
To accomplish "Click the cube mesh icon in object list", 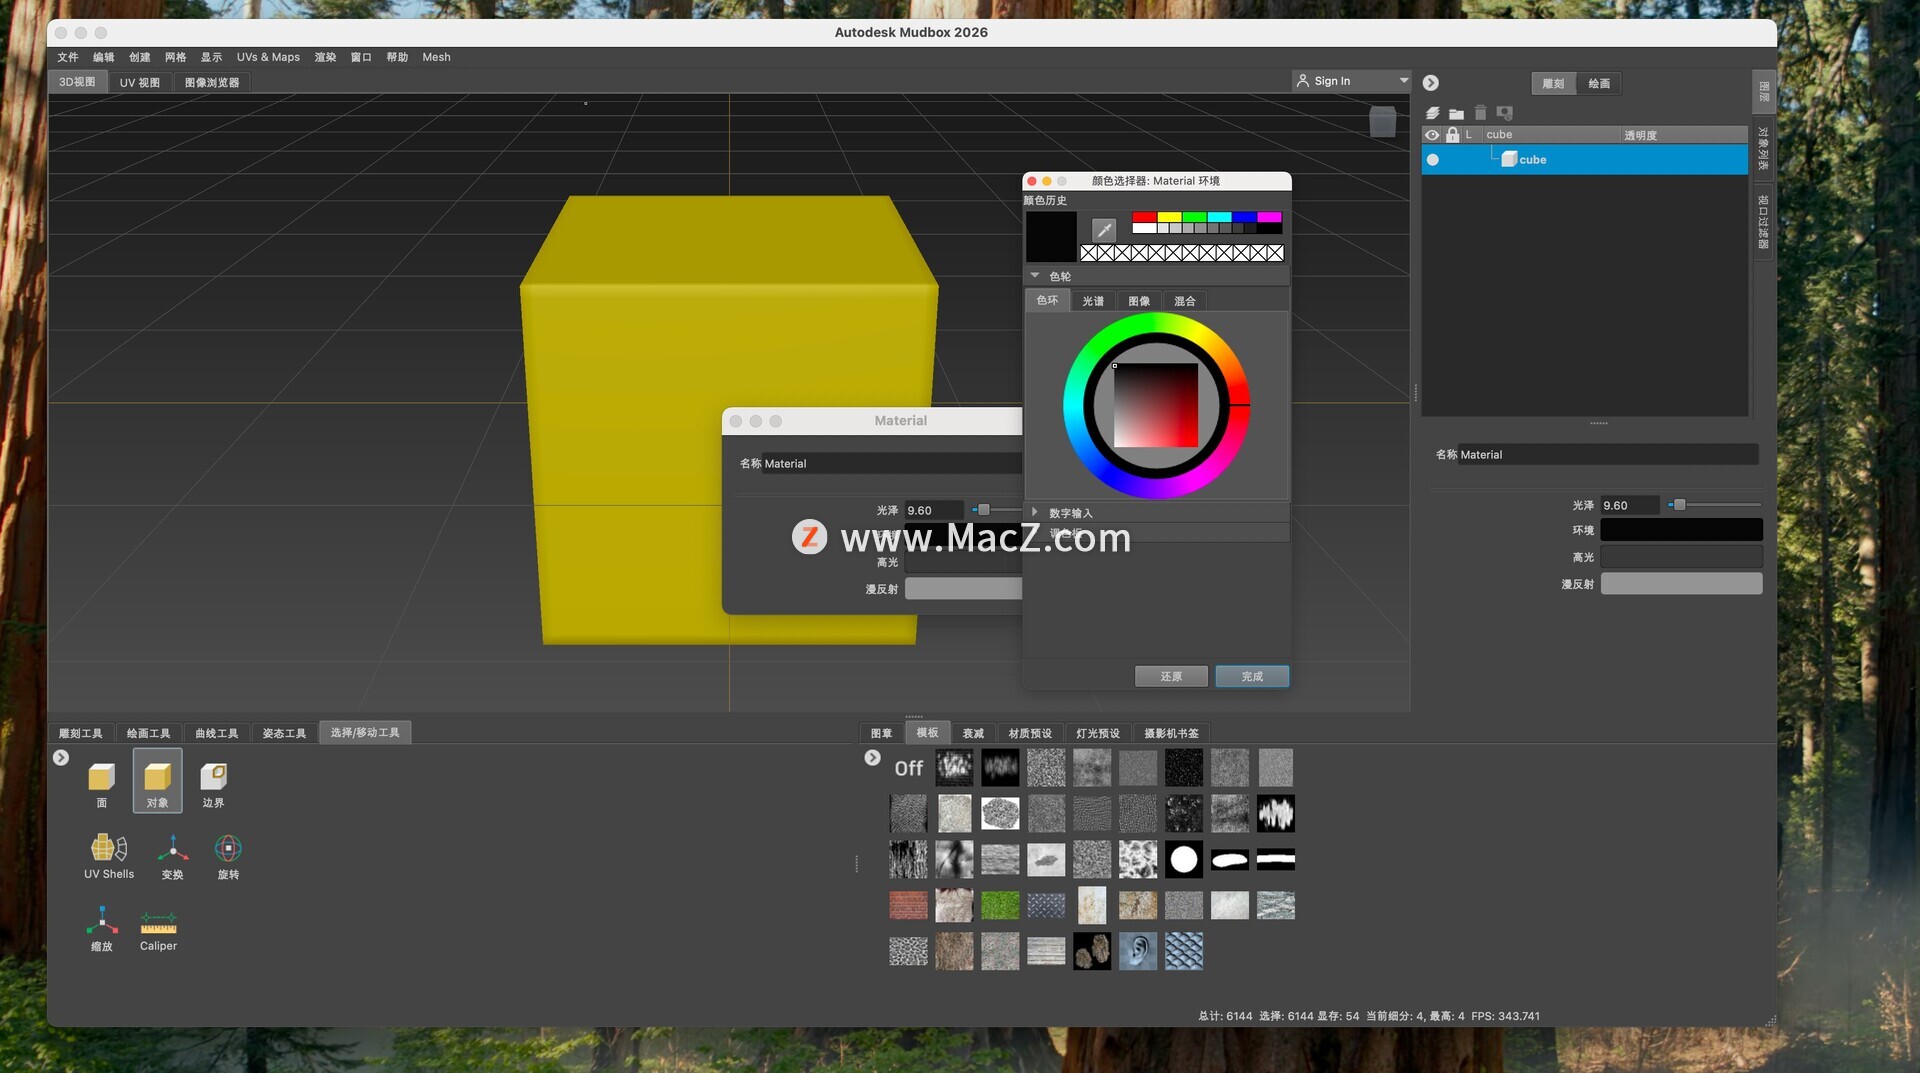I will click(x=1509, y=159).
